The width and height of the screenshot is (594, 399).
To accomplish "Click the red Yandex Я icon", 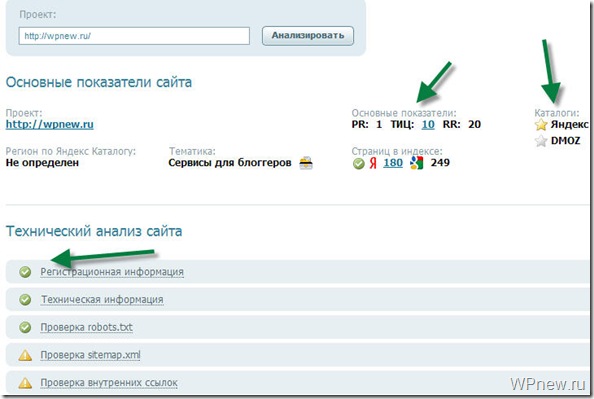I will tap(373, 163).
